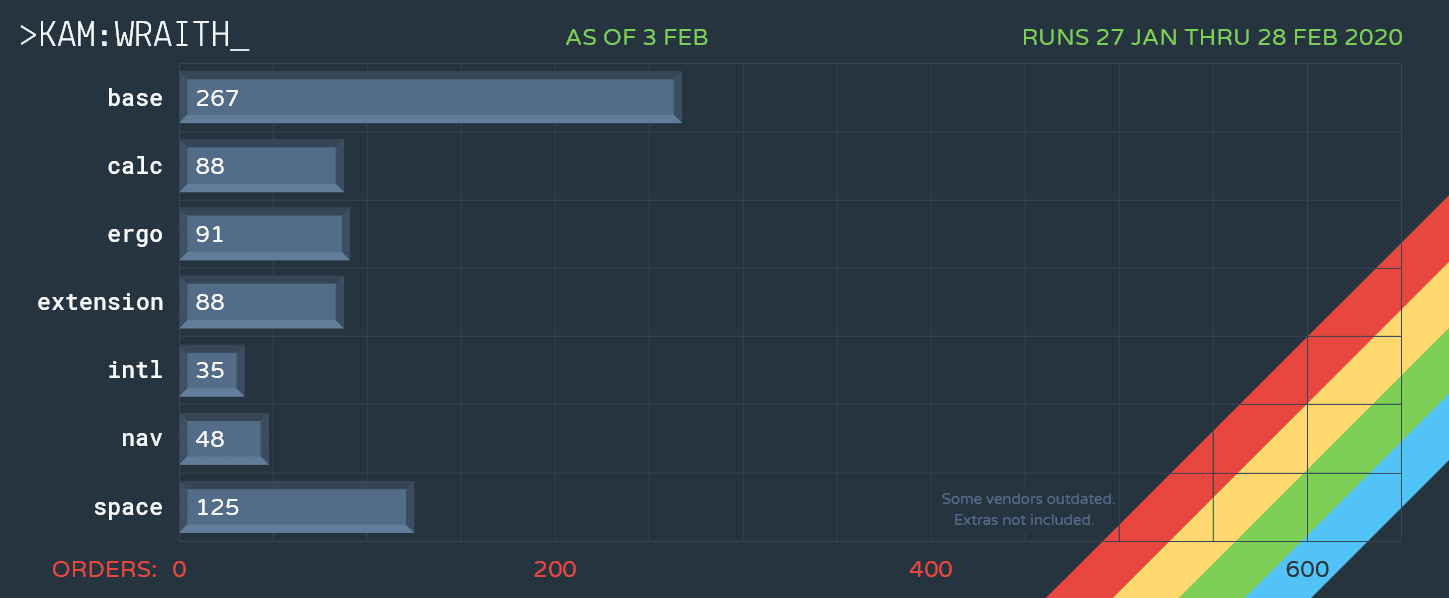This screenshot has height=598, width=1449.
Task: Click the nav bar showing 48
Action: point(224,439)
